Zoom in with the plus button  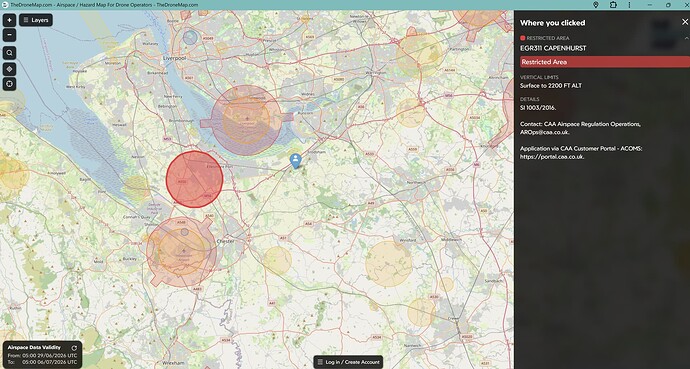pyautogui.click(x=9, y=20)
